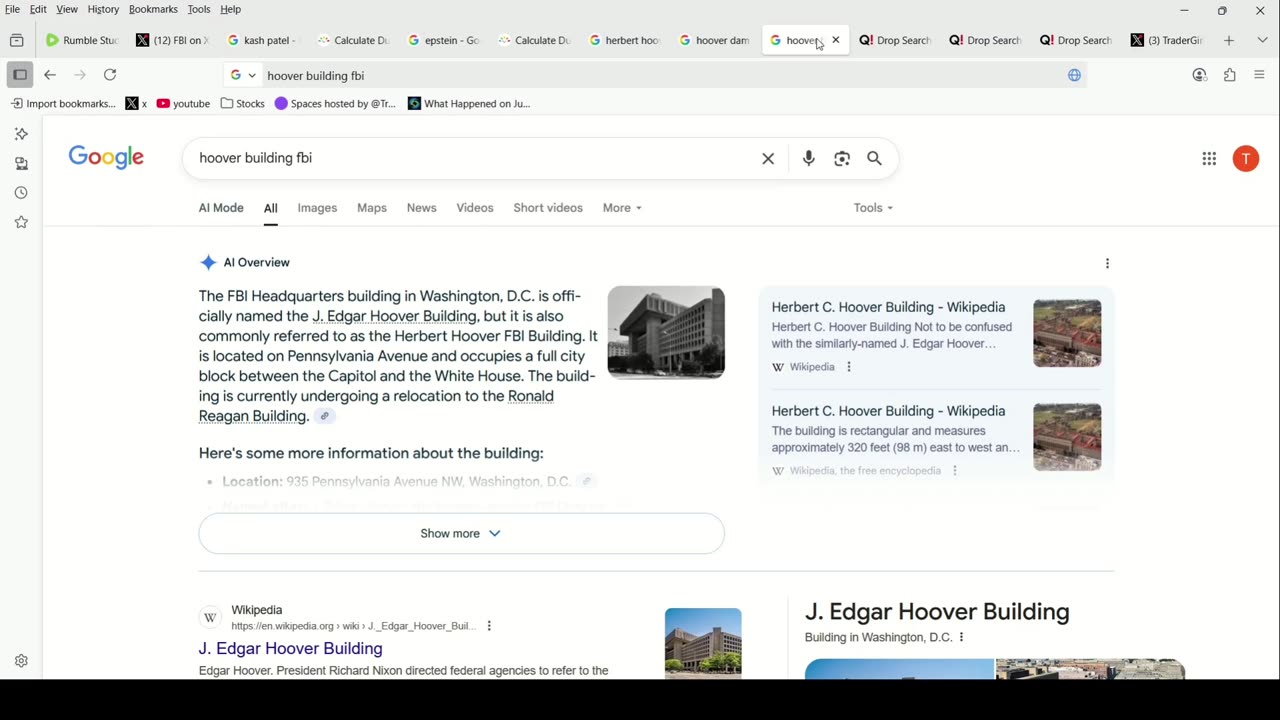Switch to AI Mode
This screenshot has width=1280, height=720.
click(221, 208)
